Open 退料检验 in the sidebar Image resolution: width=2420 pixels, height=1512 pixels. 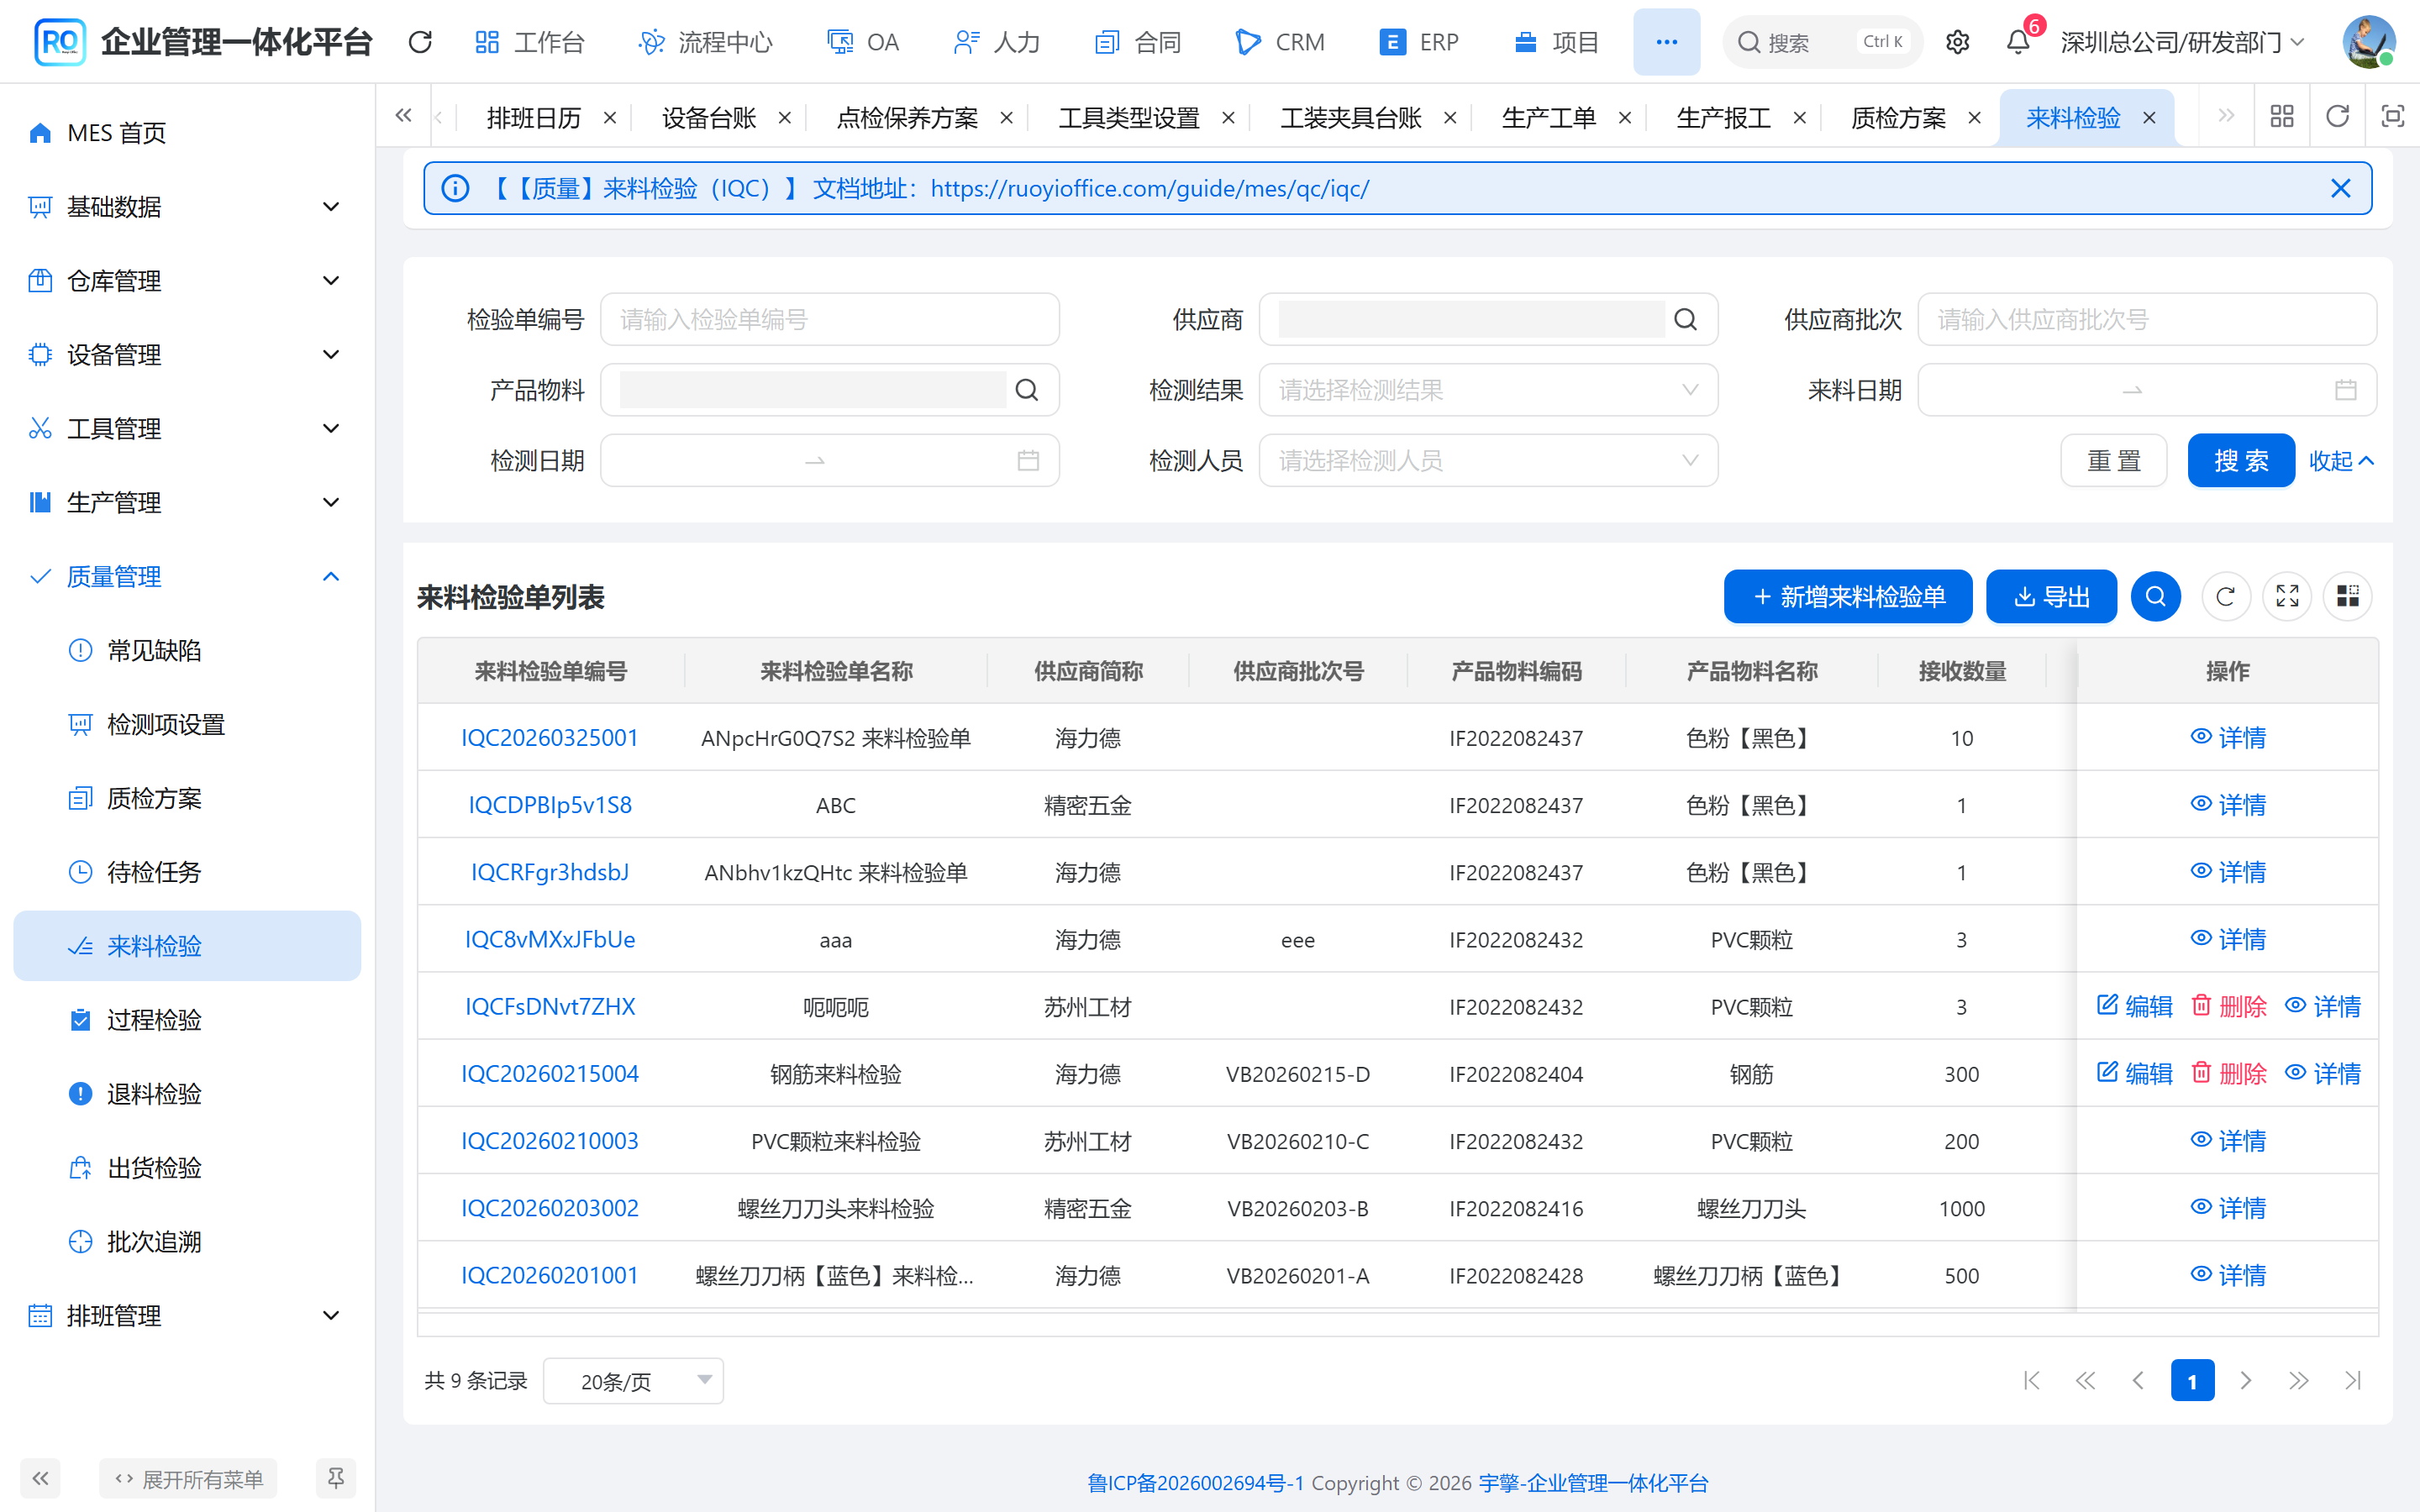click(187, 1094)
